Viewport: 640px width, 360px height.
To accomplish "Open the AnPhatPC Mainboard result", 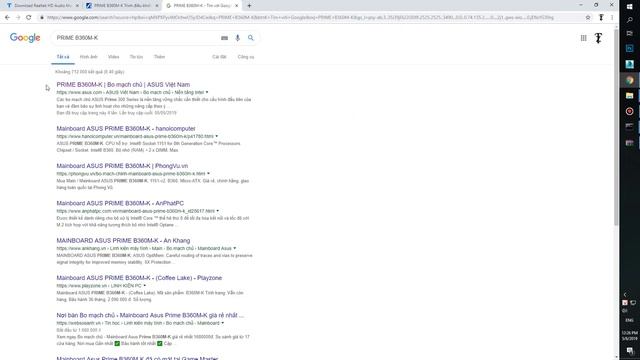I will (120, 203).
